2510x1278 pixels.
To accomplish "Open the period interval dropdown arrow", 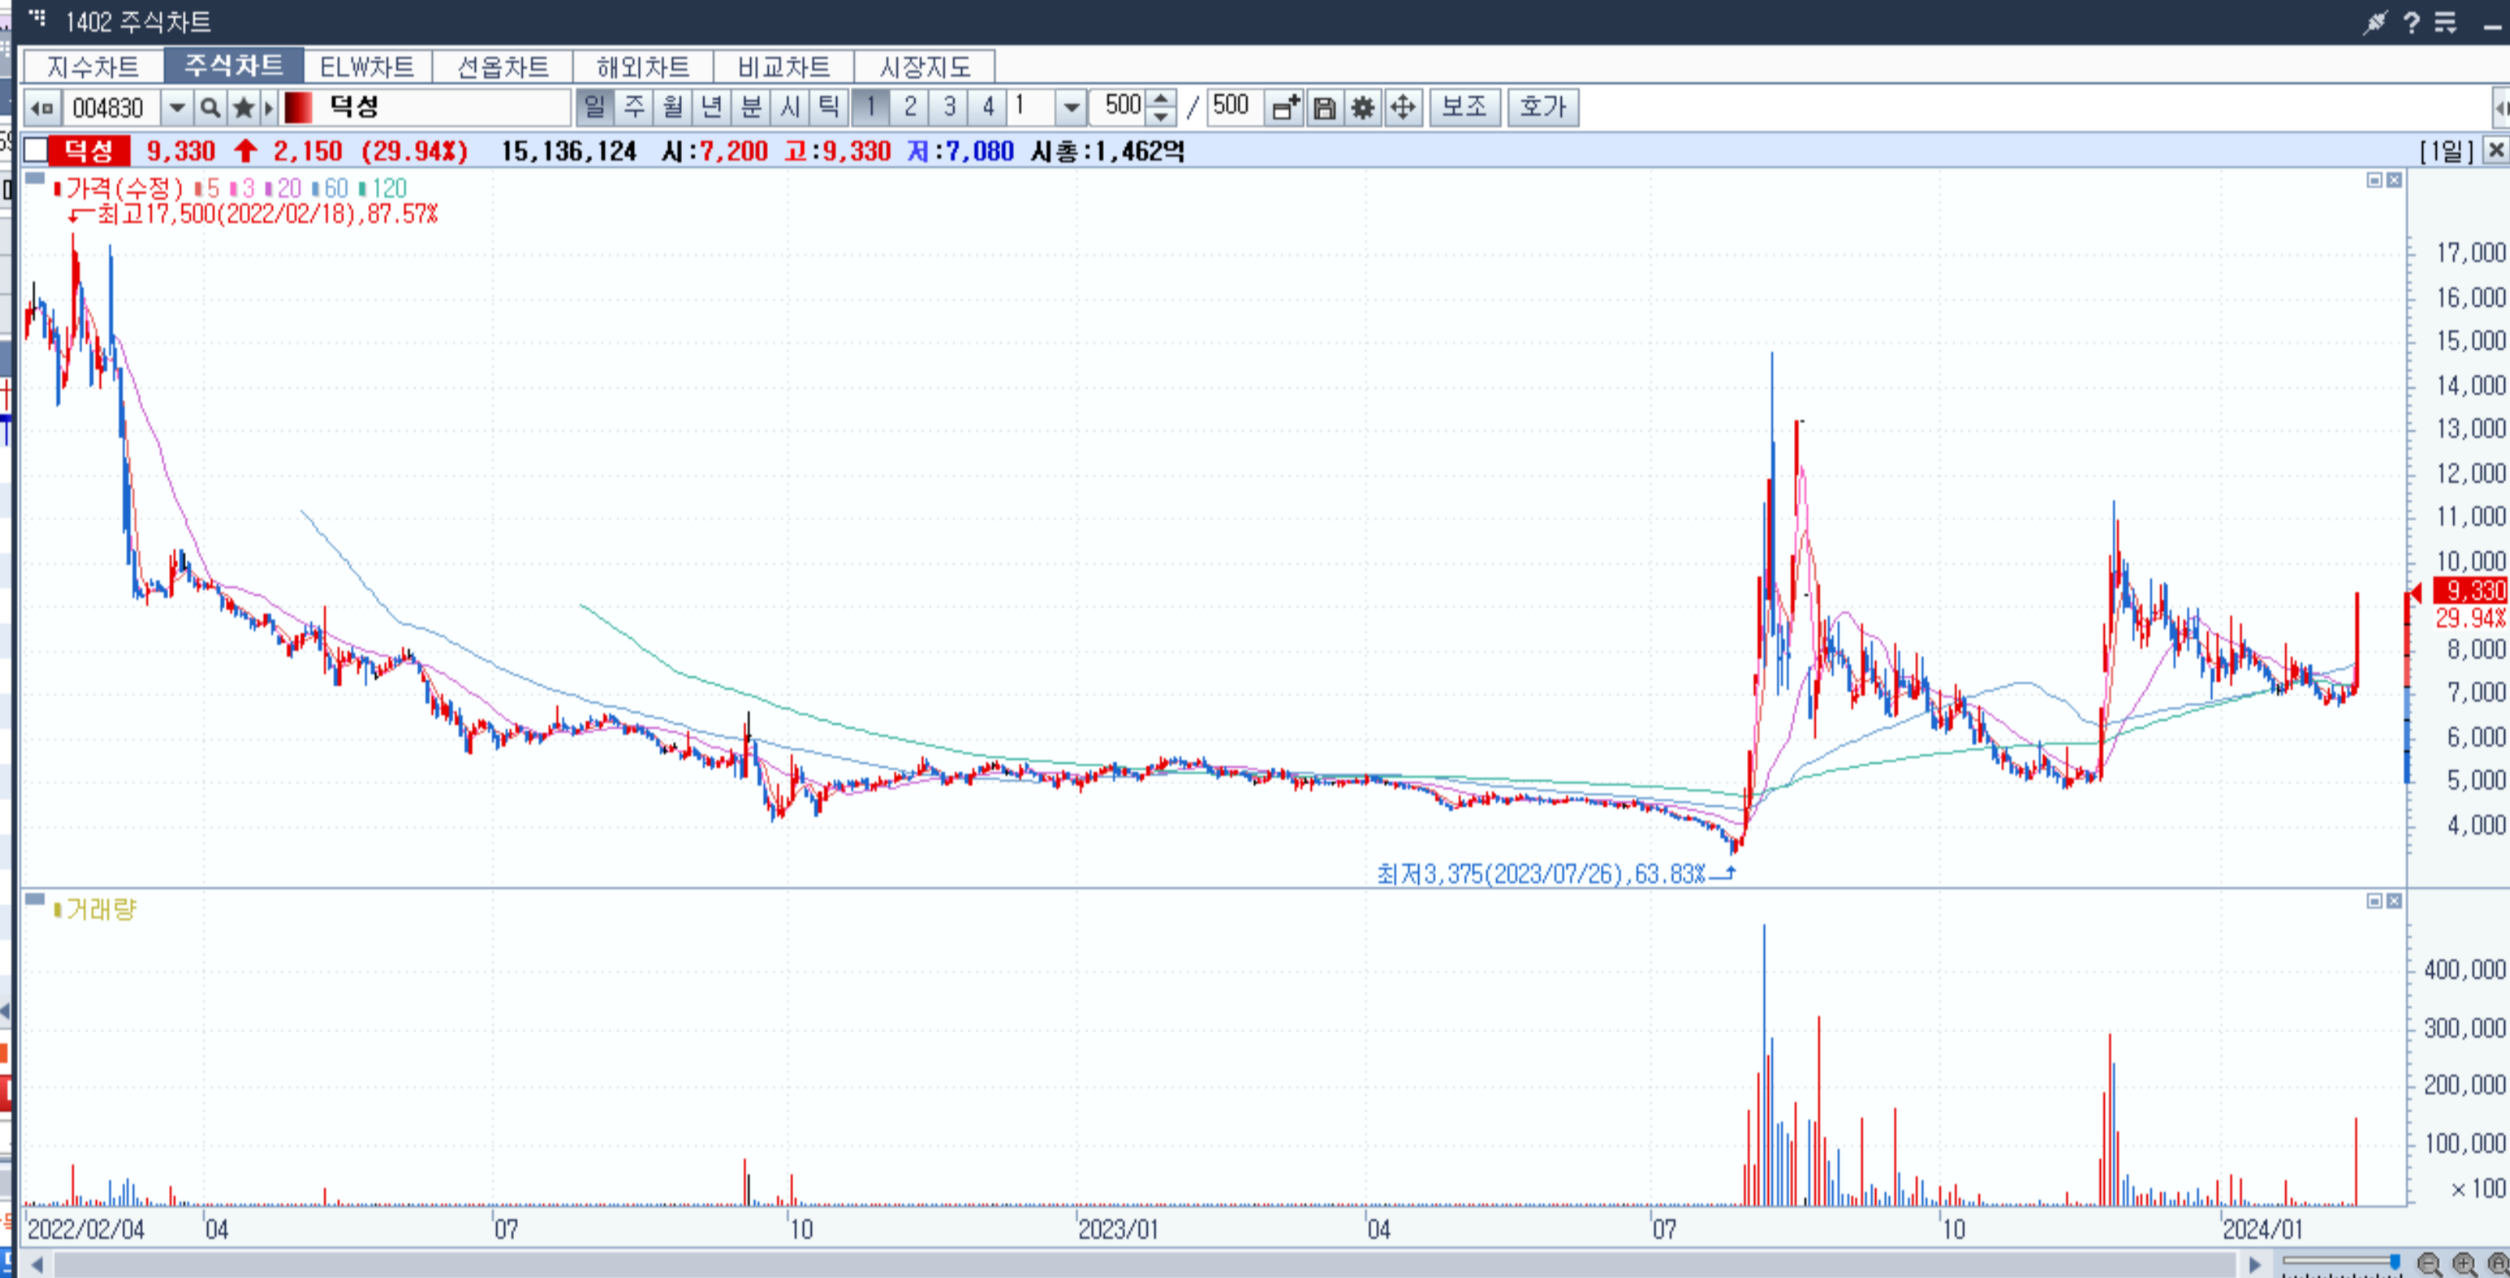I will click(x=1071, y=107).
